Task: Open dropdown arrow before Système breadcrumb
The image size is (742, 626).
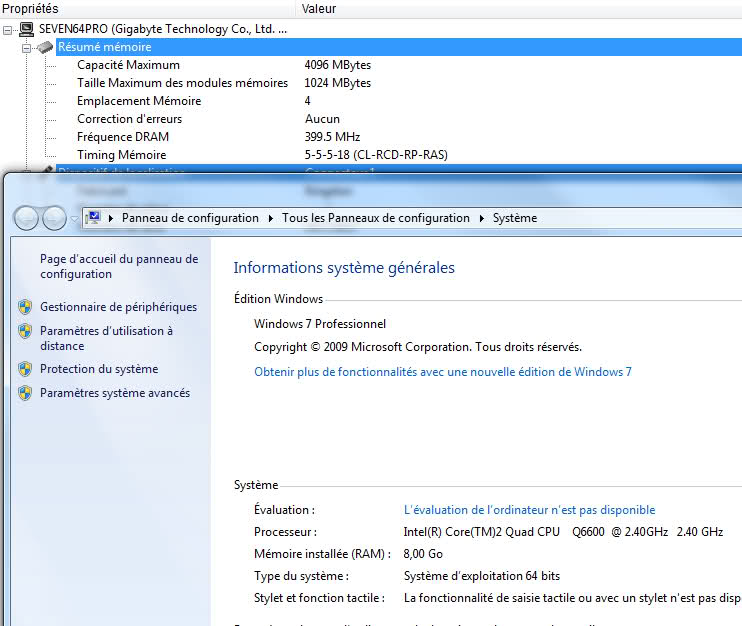Action: coord(482,218)
